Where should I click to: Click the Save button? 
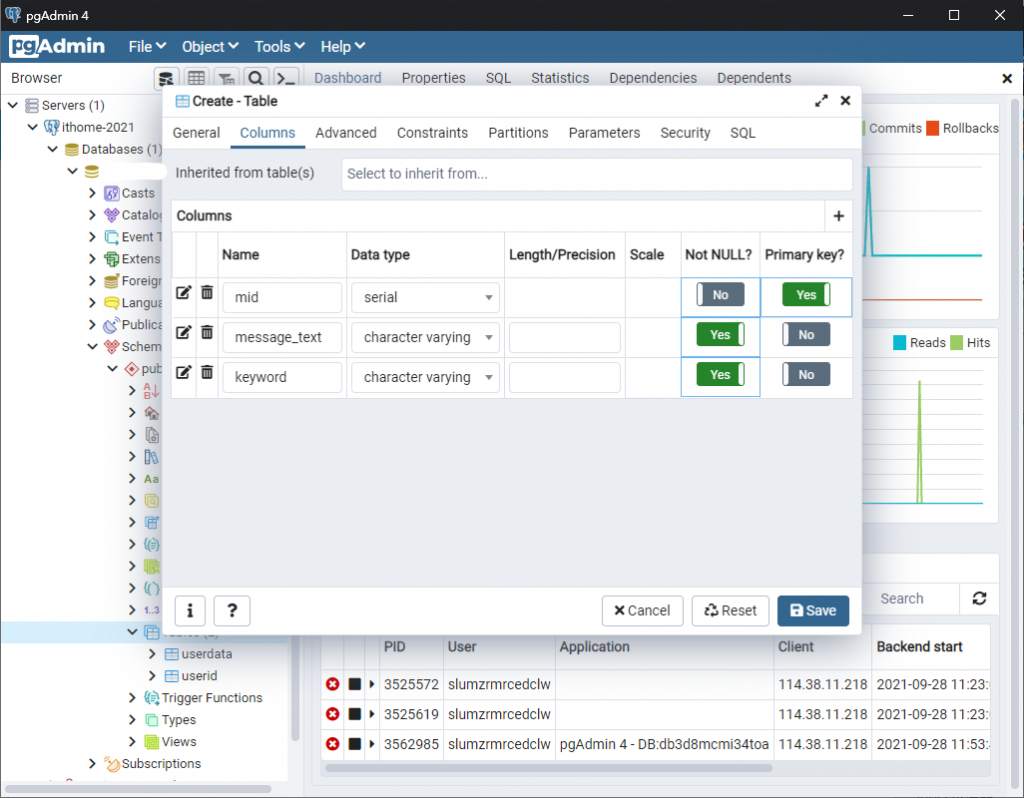click(813, 611)
